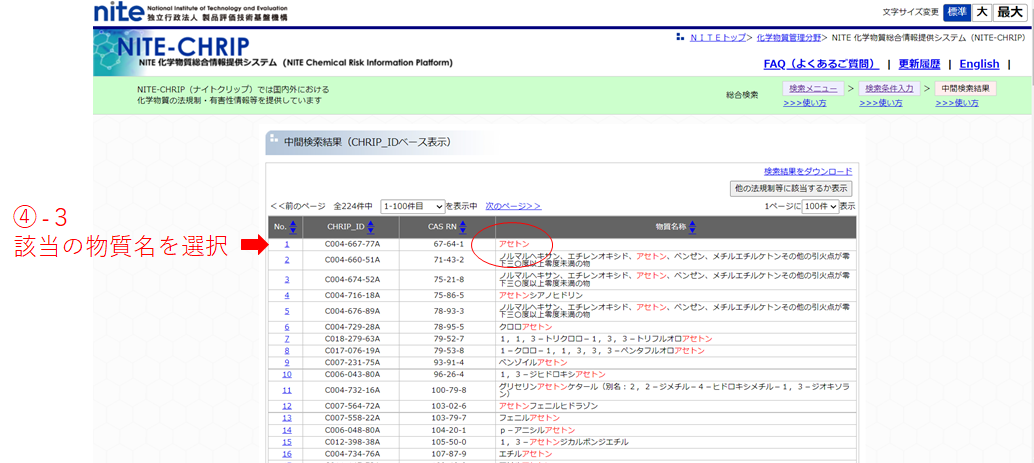
Task: Open 使い方 help under 検索条件入力
Action: [x=881, y=104]
